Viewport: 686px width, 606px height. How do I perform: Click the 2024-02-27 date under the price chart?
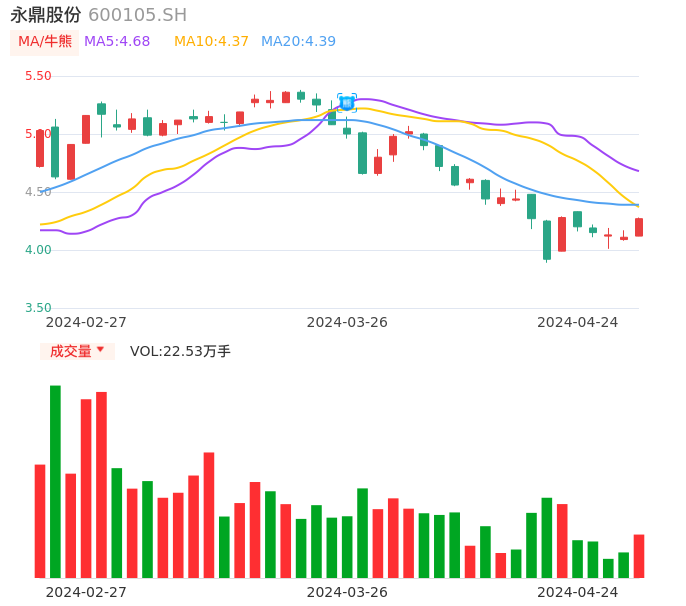[x=86, y=322]
